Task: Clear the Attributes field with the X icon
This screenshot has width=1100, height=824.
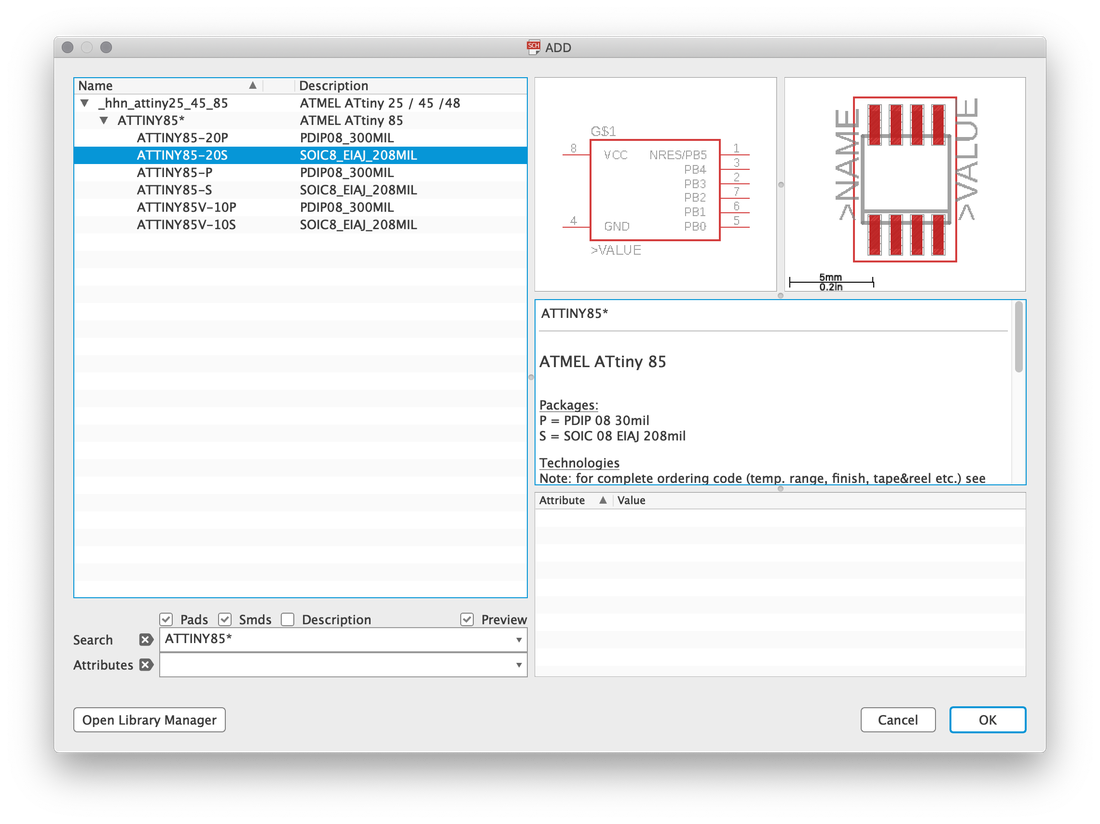Action: tap(146, 665)
